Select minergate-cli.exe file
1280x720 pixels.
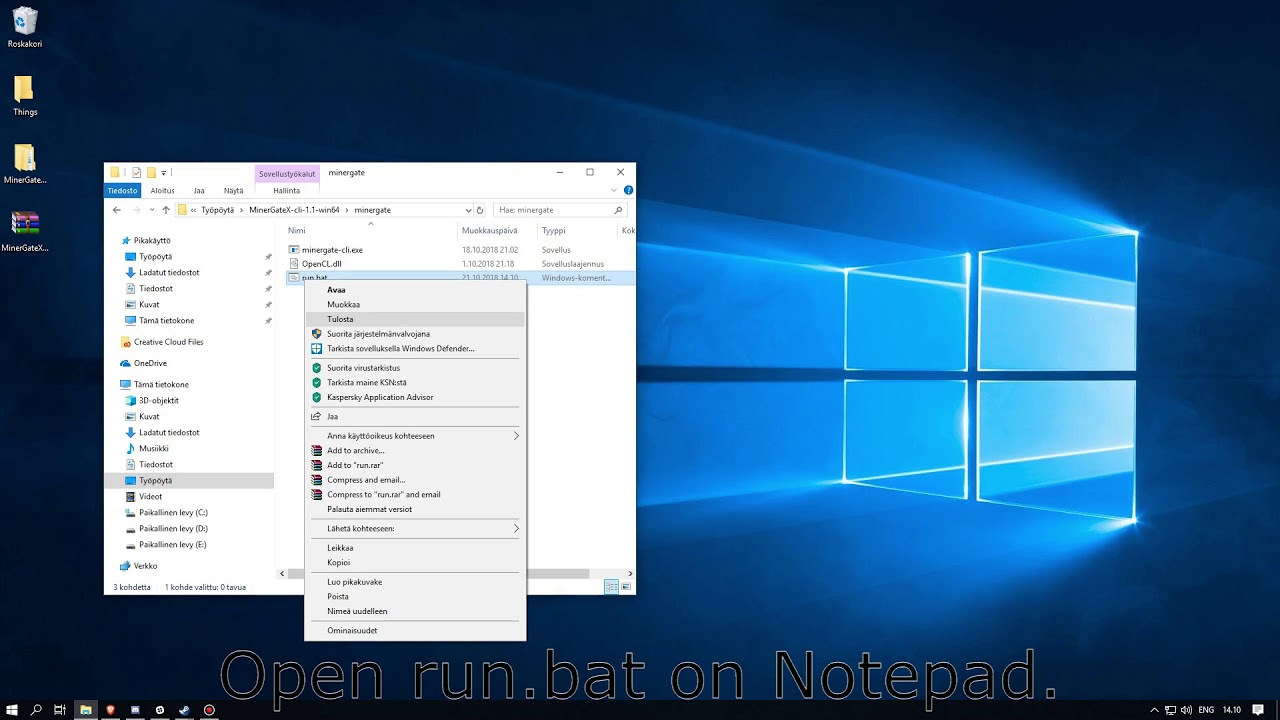331,250
